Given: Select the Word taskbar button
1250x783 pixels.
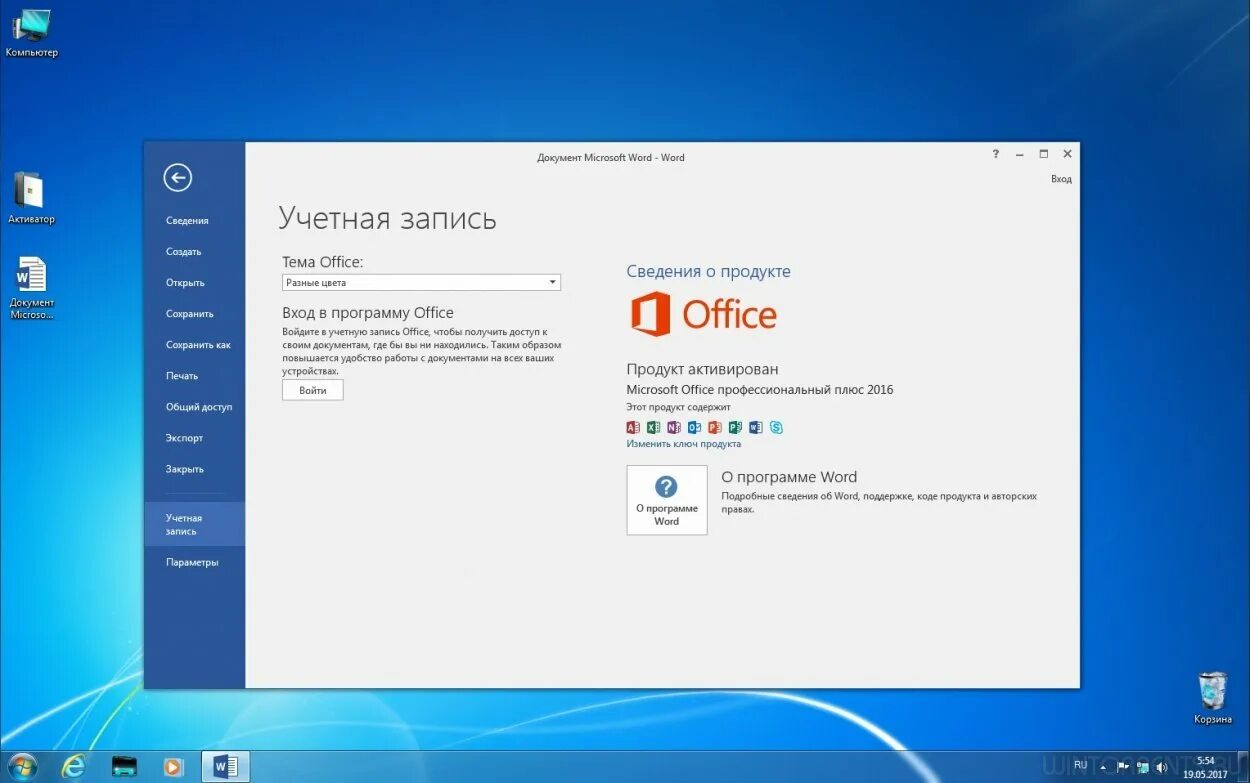Looking at the screenshot, I should (225, 767).
